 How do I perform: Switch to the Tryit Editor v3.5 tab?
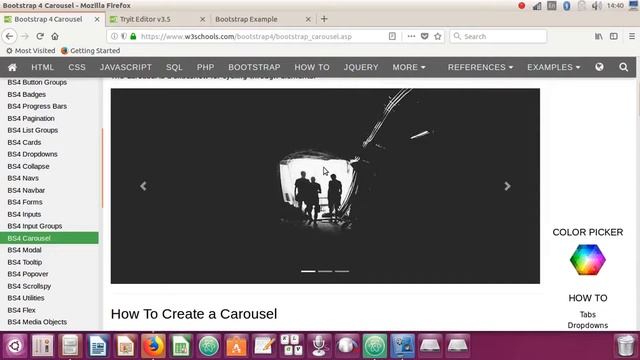158,19
